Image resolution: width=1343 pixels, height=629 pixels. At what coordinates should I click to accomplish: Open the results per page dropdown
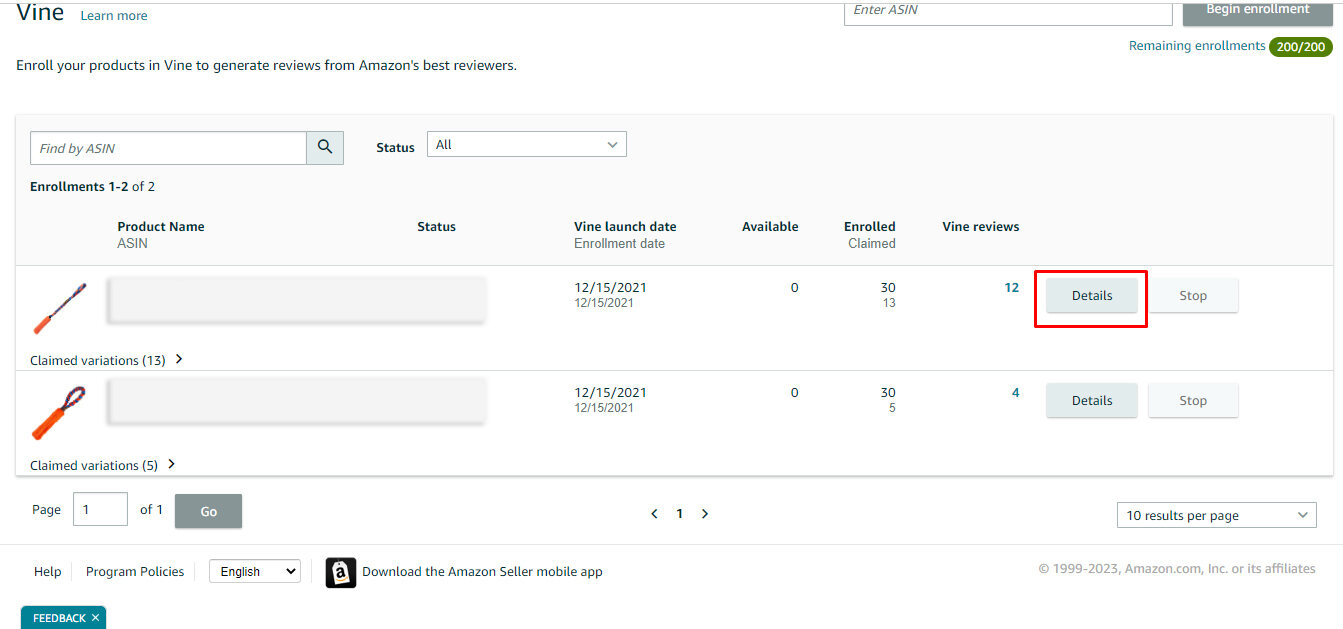(x=1216, y=514)
